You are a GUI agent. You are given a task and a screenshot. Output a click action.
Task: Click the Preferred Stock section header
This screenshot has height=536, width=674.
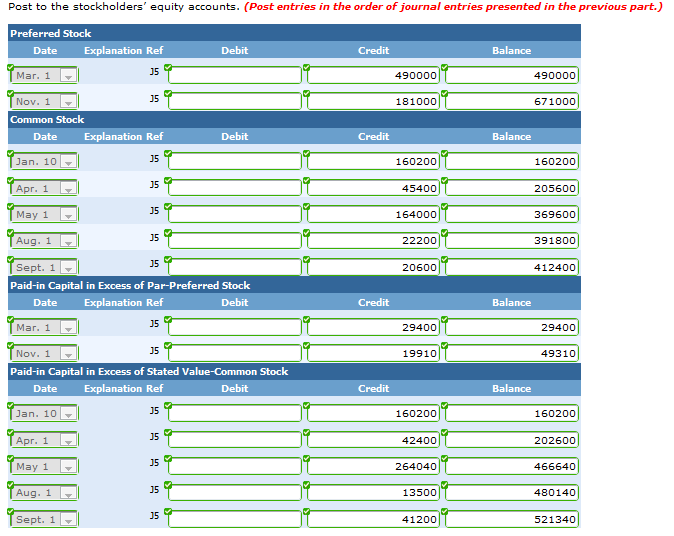(294, 33)
